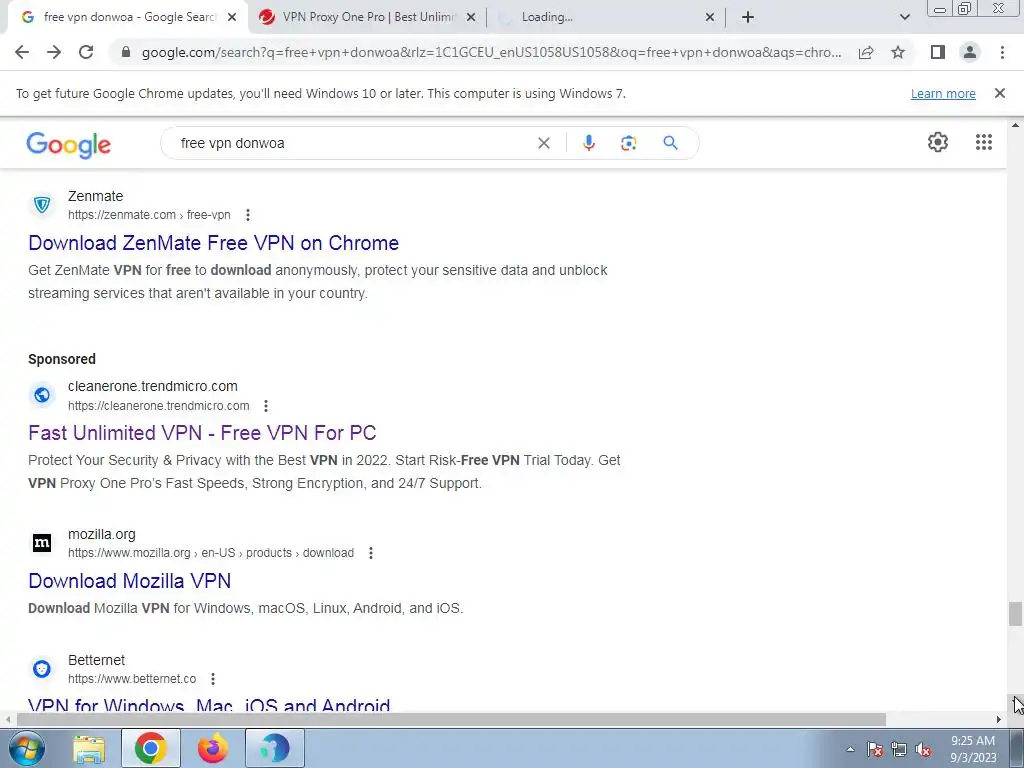Click the Sponsored label

pos(62,359)
